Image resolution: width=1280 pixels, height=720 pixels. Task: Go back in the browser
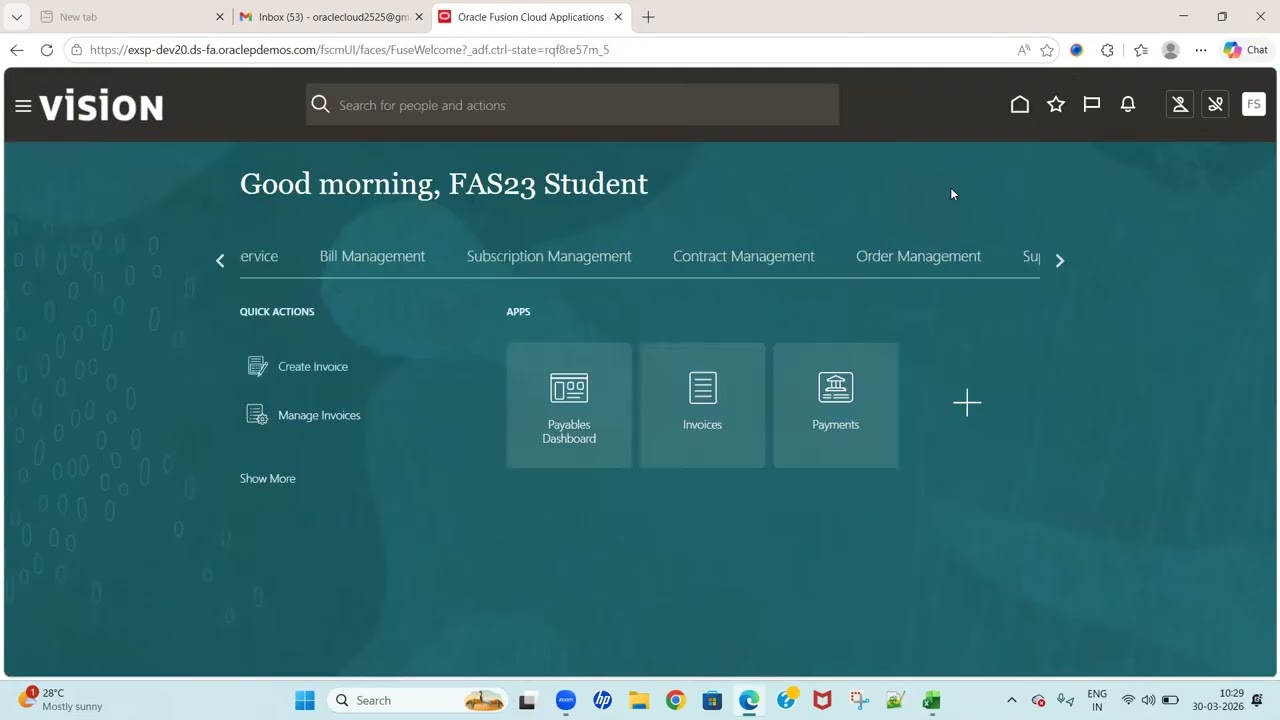(17, 50)
